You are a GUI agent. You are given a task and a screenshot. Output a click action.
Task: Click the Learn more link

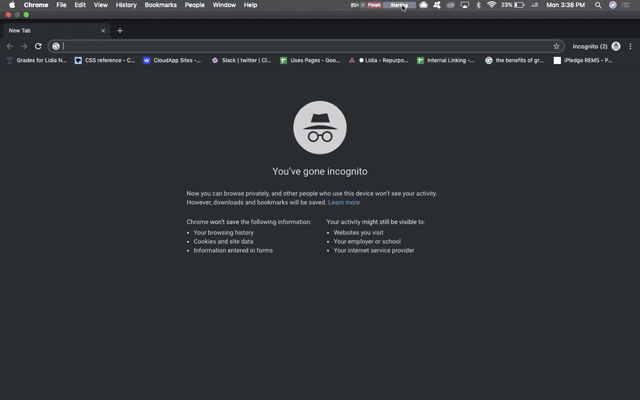[x=344, y=202]
